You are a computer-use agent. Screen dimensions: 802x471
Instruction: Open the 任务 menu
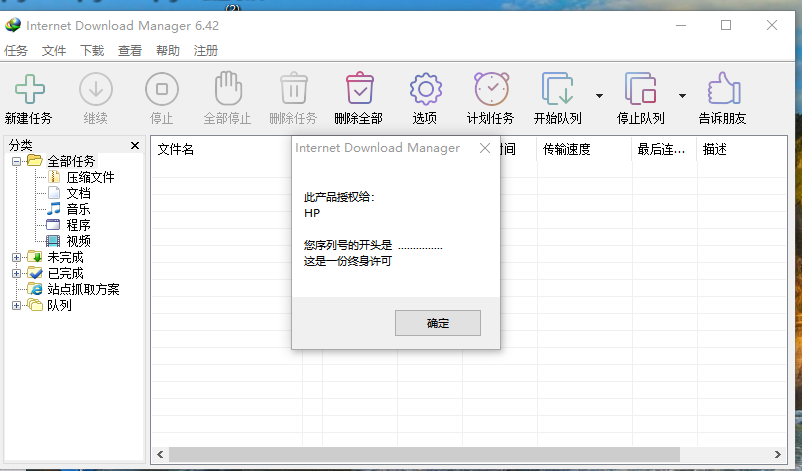click(x=16, y=51)
